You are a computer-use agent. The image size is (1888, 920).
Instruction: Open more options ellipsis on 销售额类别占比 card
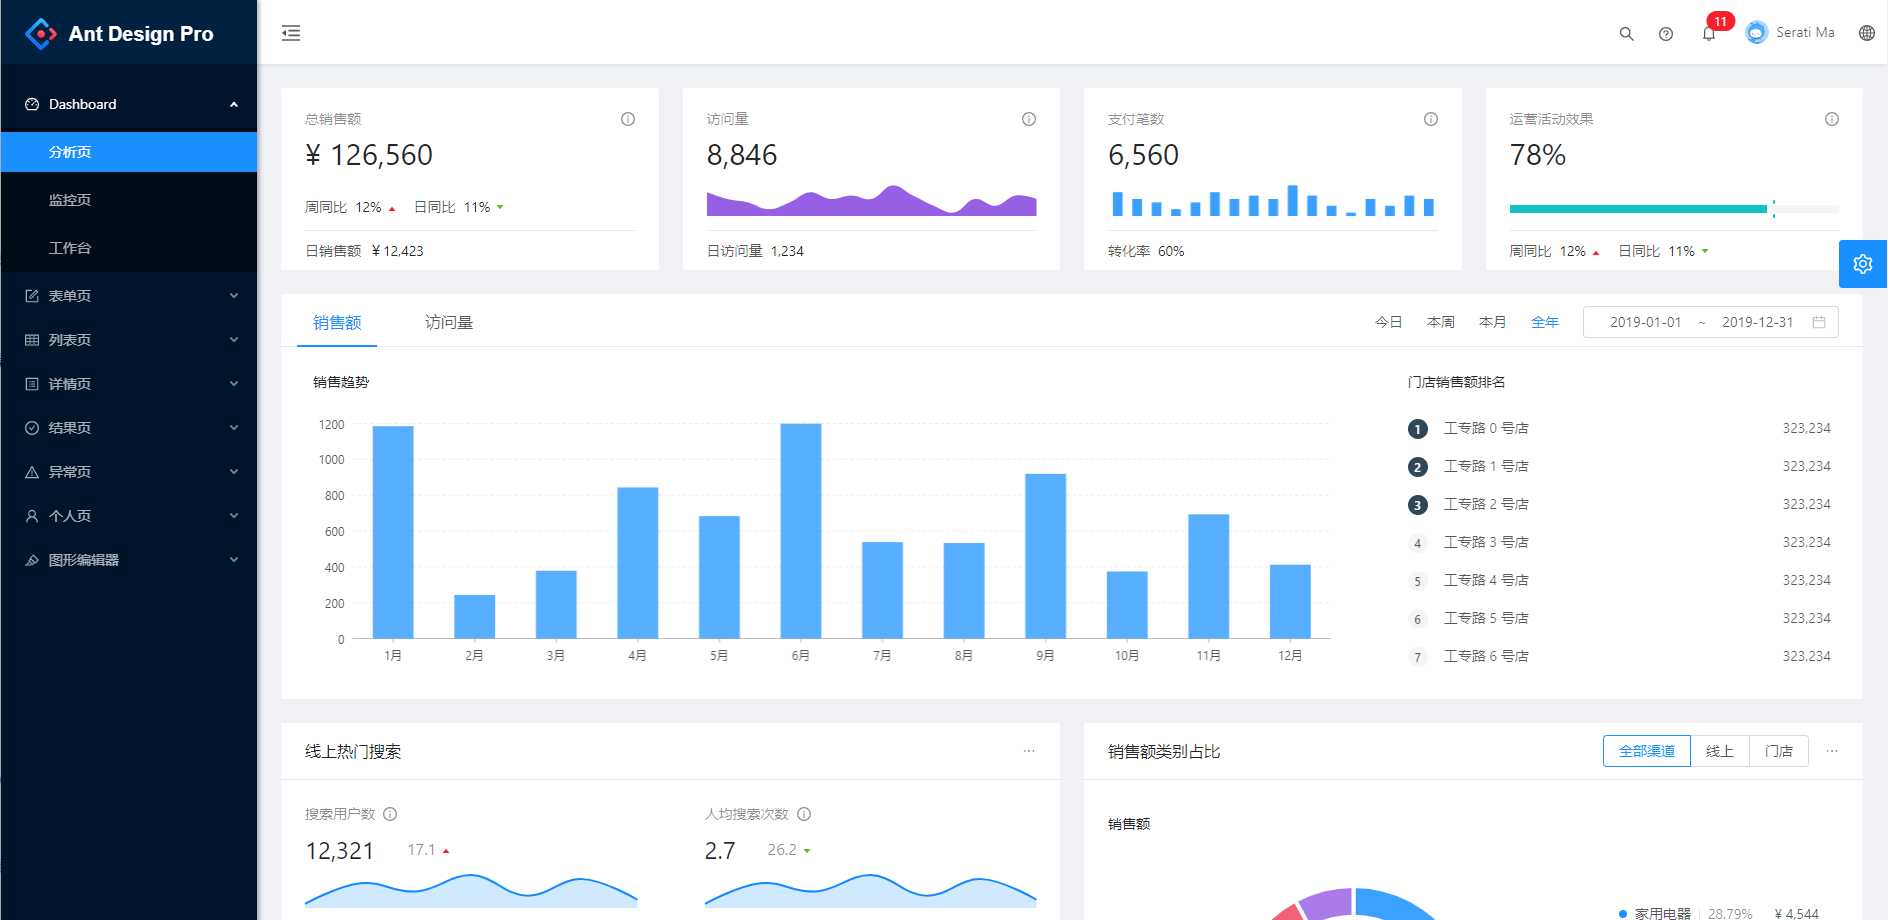pos(1832,751)
